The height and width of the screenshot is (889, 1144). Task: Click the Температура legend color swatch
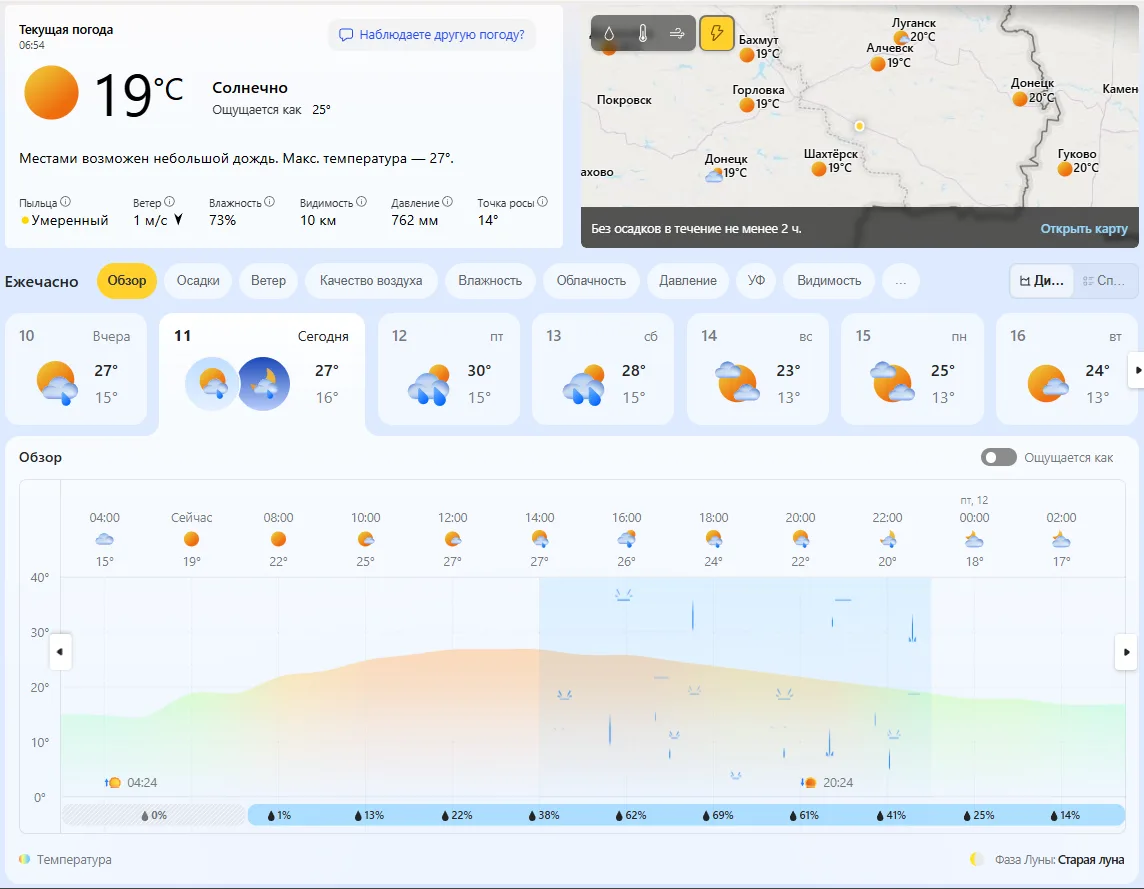click(x=25, y=859)
